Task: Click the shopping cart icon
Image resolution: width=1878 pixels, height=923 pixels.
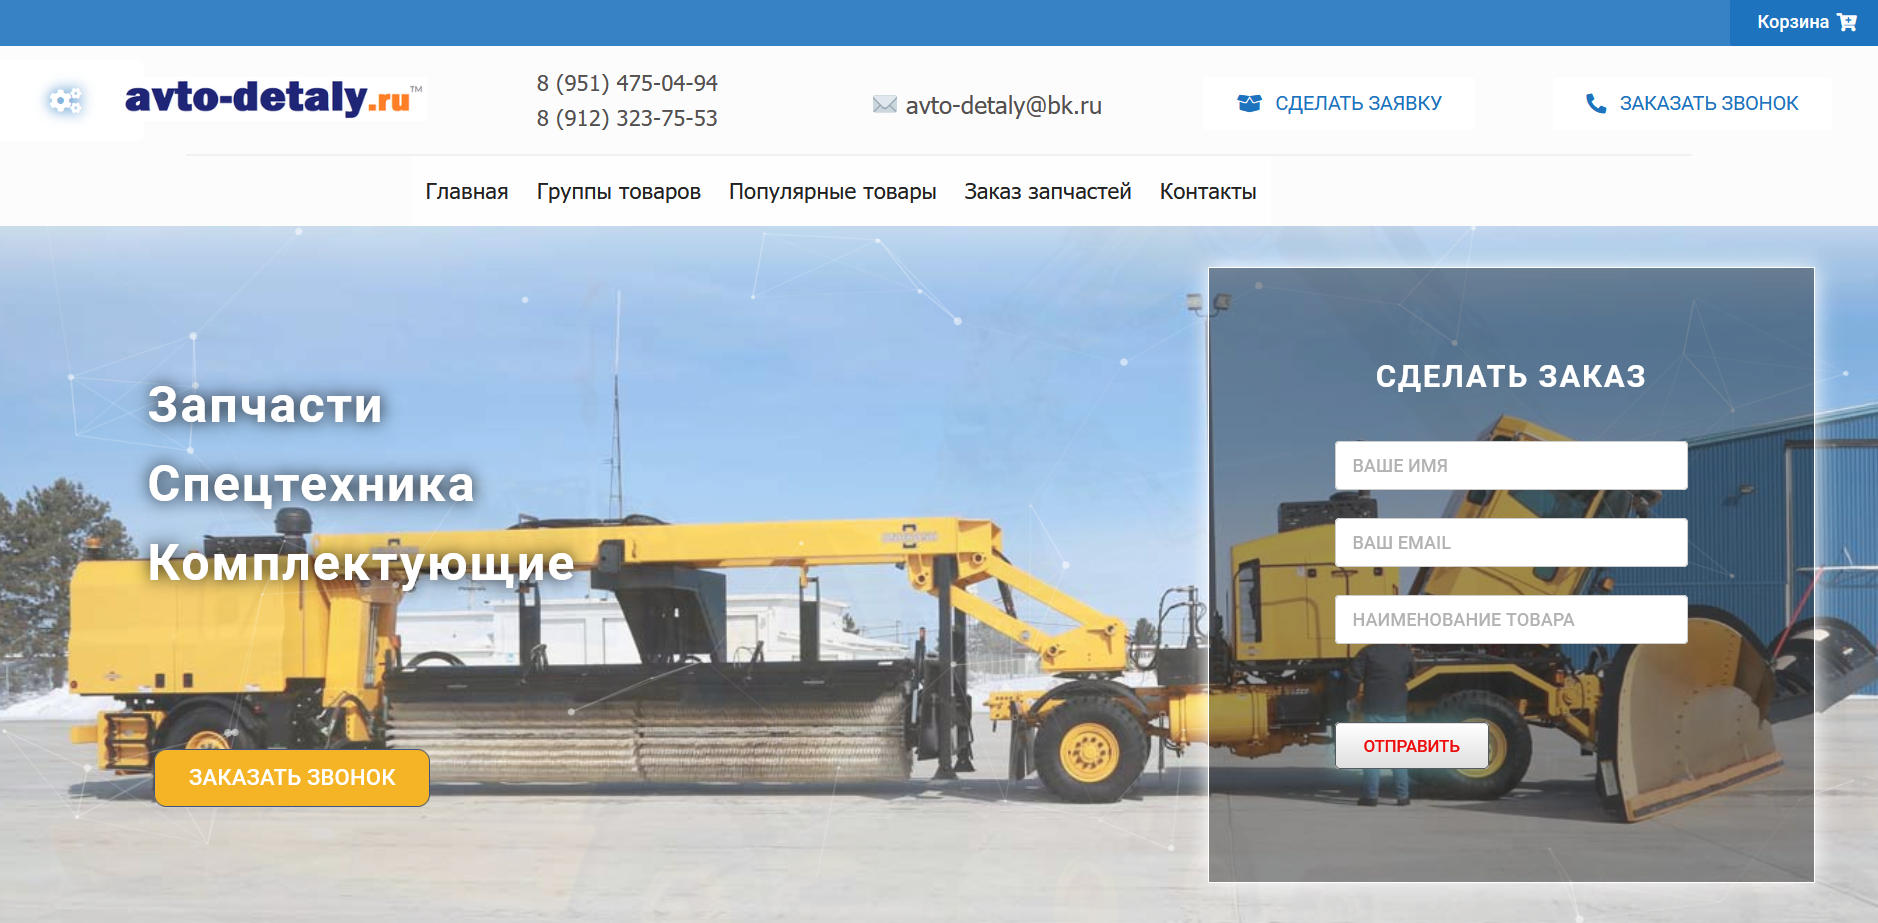Action: 1847,22
